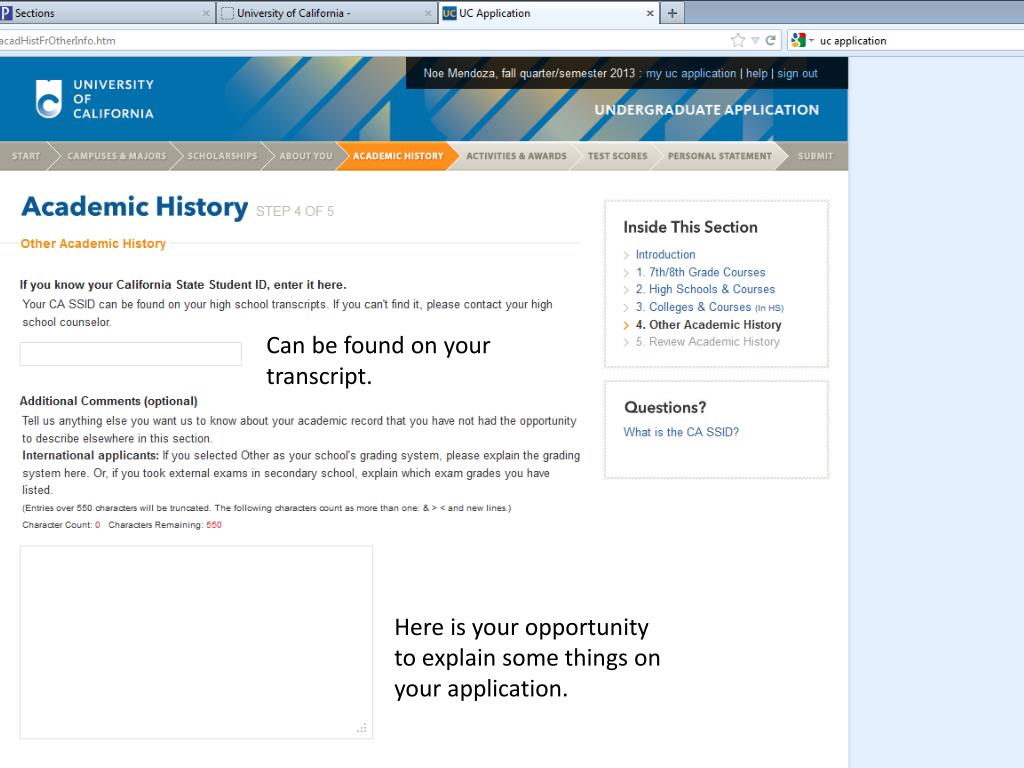
Task: Go to Activities & Awards step
Action: [x=516, y=156]
